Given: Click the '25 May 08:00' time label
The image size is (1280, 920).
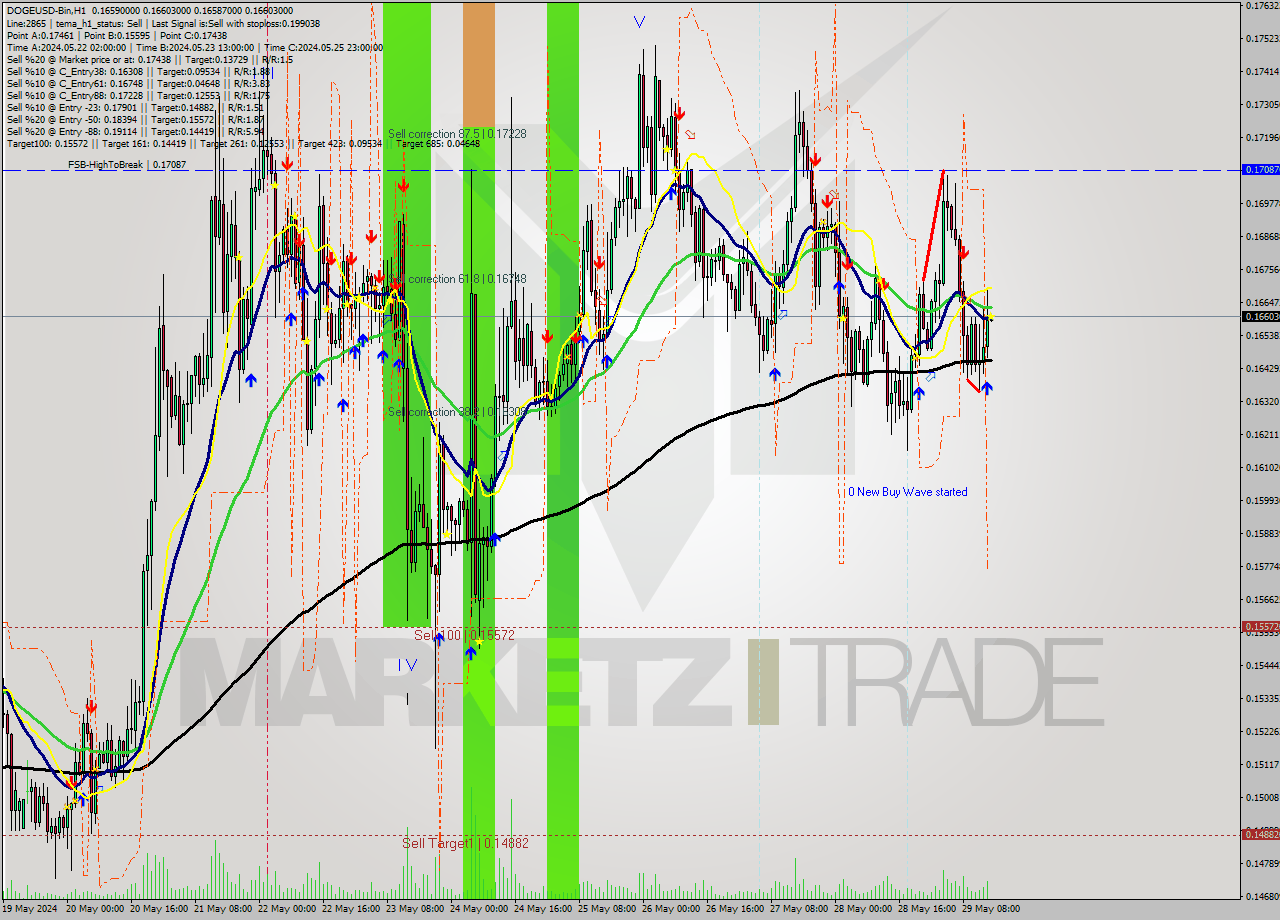Looking at the screenshot, I should (x=606, y=909).
